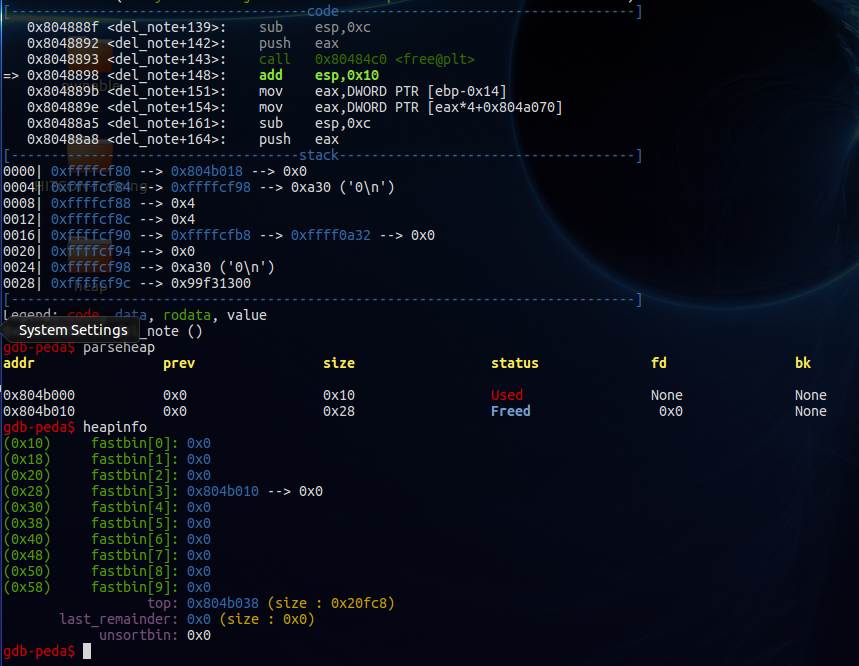The image size is (859, 666).
Task: Click address 0x804888f at del_note+139
Action: coord(63,27)
